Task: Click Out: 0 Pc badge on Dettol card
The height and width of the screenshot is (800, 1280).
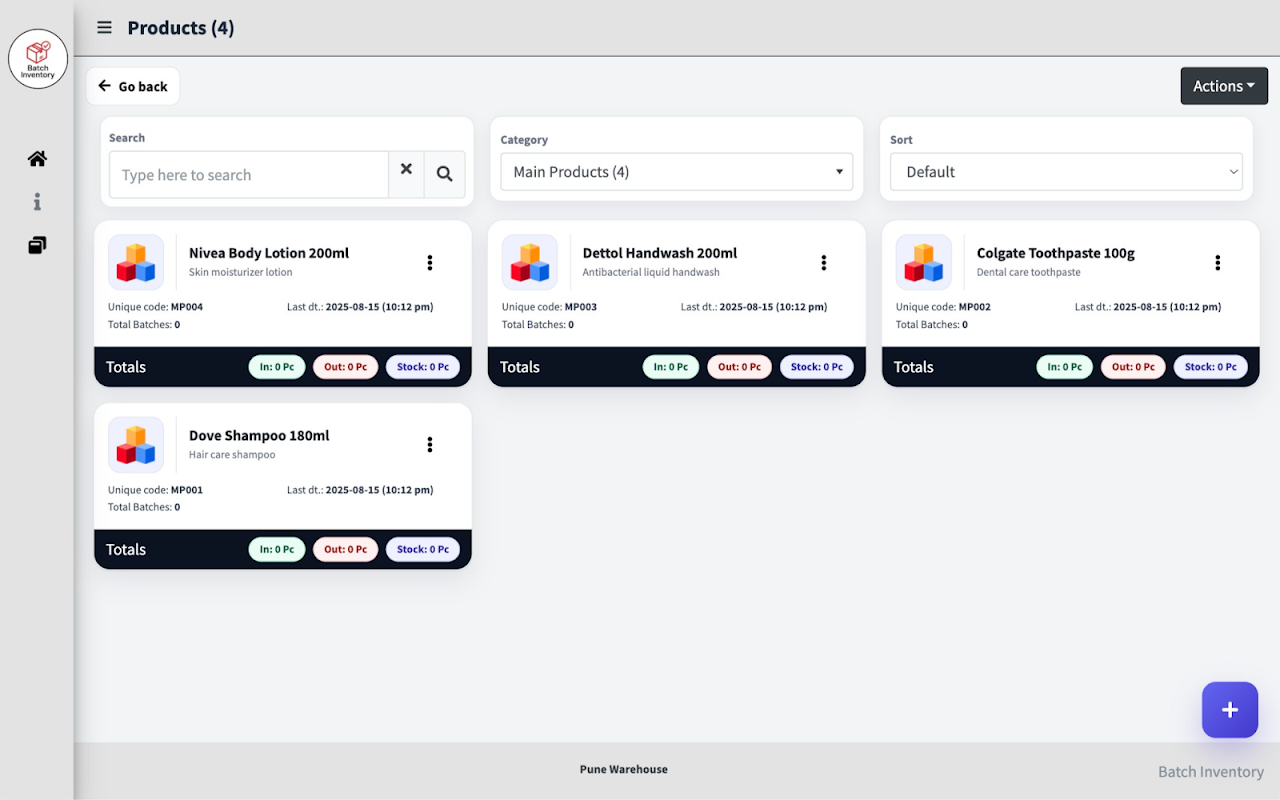Action: pyautogui.click(x=740, y=367)
